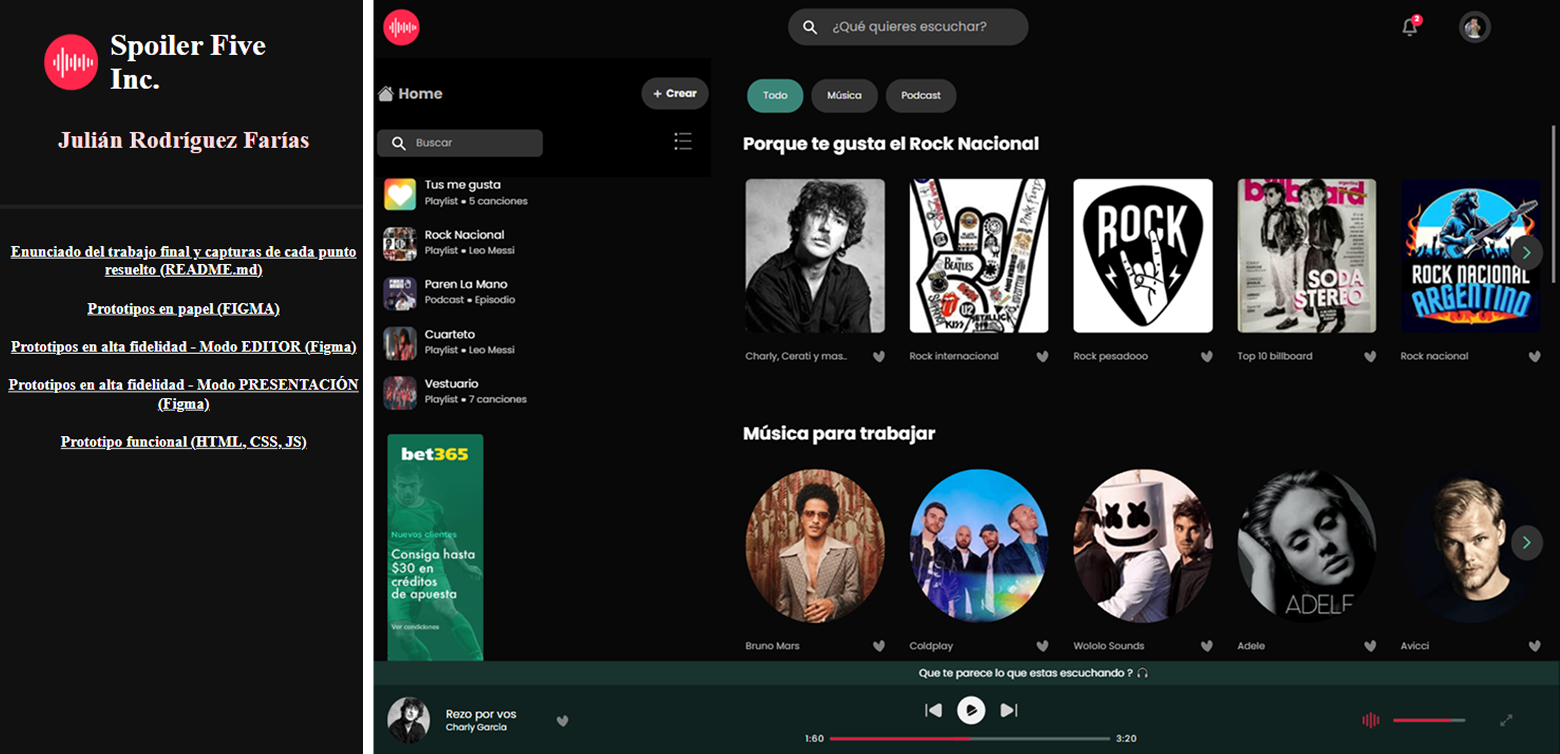Click the red waveform logo above Home

401,27
